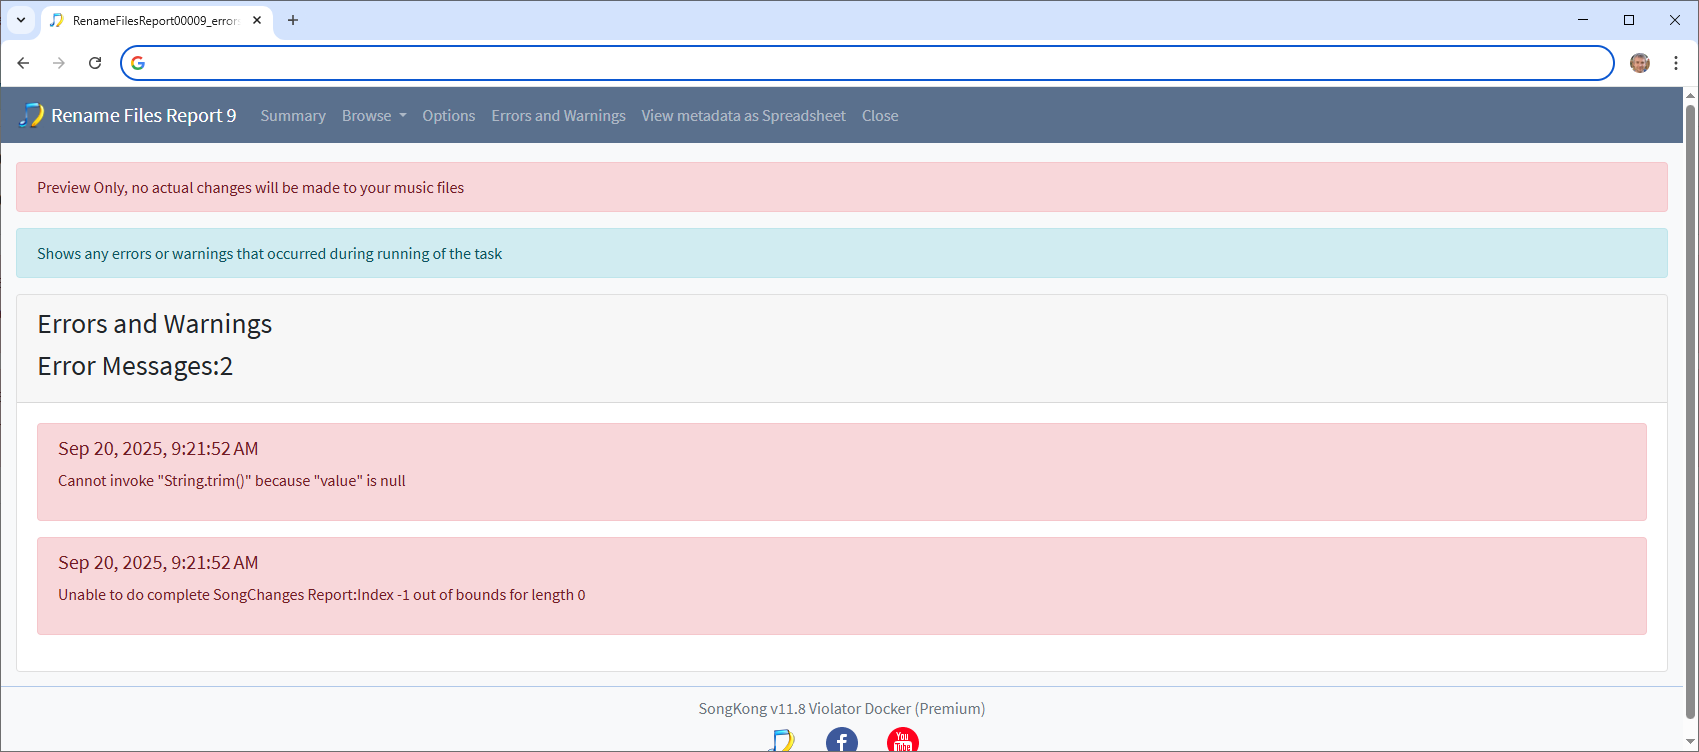Click the browser back arrow
The height and width of the screenshot is (752, 1699).
click(x=23, y=63)
